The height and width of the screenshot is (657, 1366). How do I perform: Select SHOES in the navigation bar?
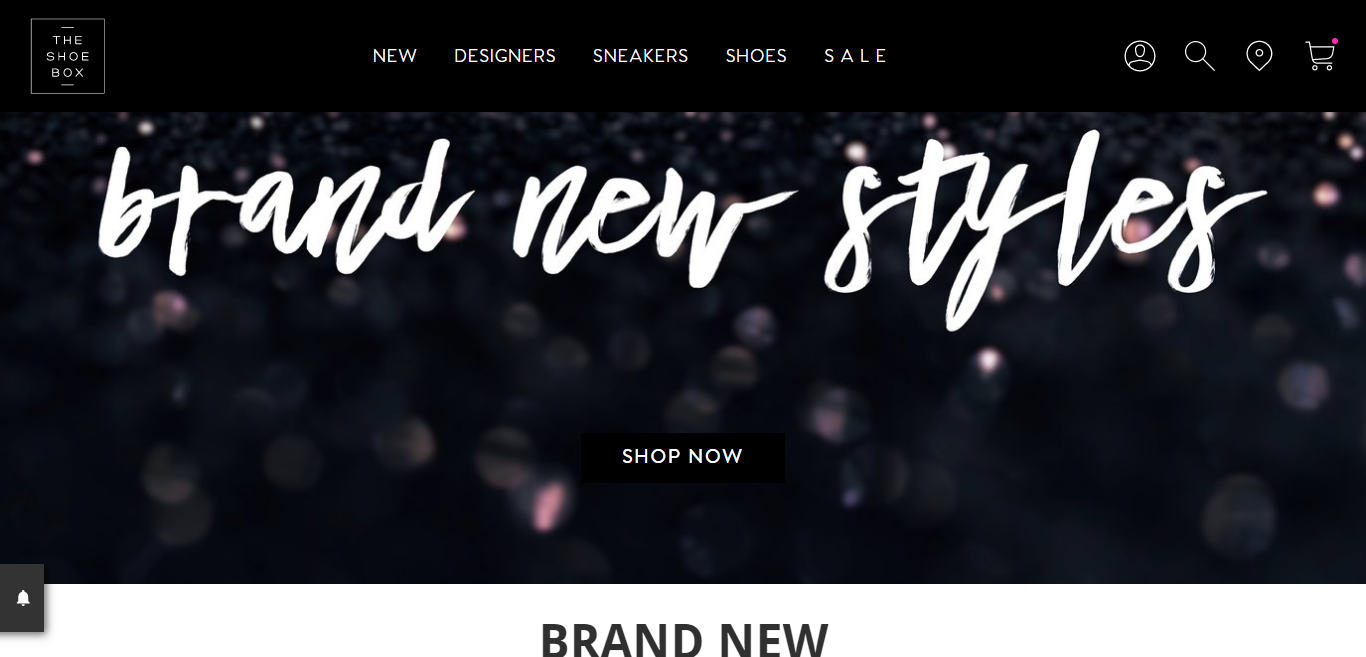pos(756,56)
